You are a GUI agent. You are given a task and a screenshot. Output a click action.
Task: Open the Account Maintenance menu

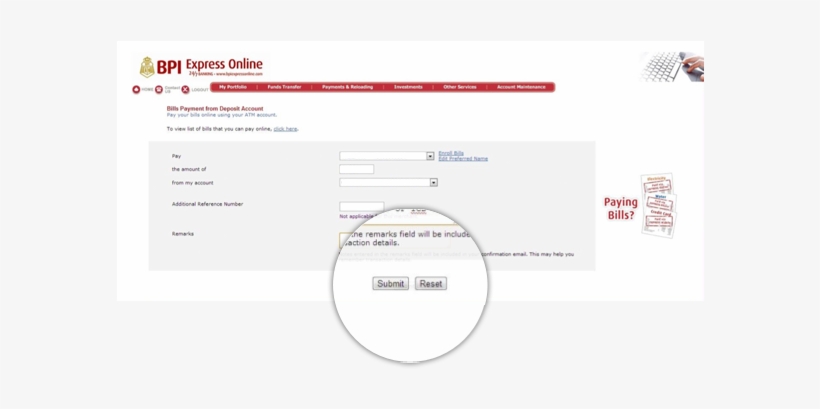click(x=521, y=87)
